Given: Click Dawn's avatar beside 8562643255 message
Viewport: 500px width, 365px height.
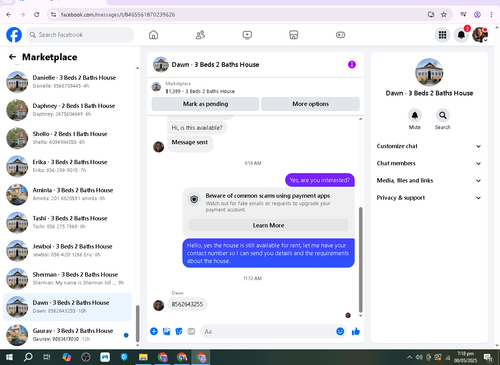Looking at the screenshot, I should point(158,305).
